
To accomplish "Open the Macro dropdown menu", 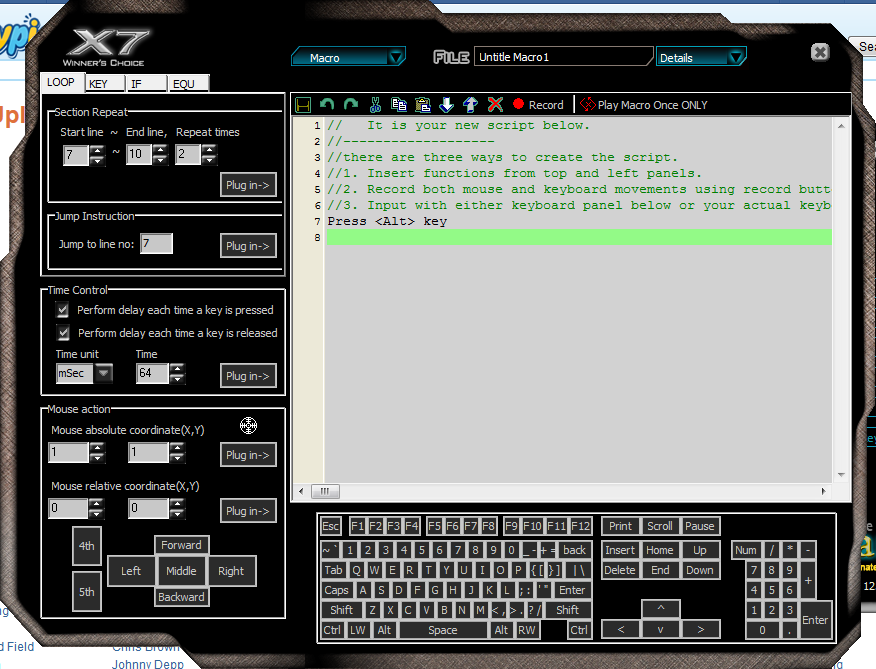I will [x=349, y=57].
